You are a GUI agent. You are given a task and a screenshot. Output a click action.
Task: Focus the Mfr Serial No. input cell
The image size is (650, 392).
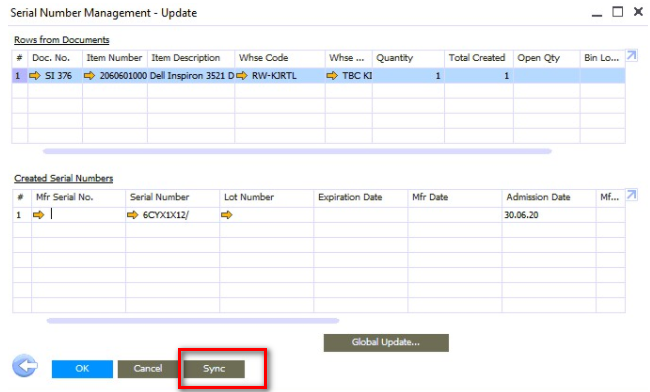[x=78, y=215]
